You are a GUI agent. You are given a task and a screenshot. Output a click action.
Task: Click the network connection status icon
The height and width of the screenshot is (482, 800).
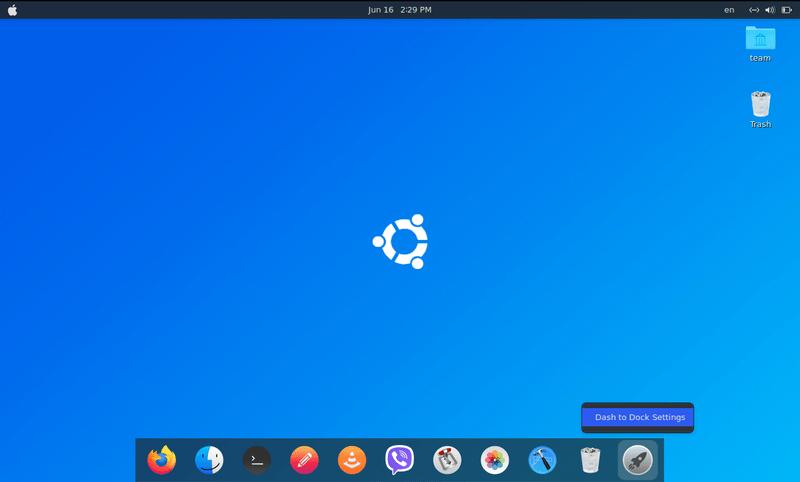pyautogui.click(x=754, y=10)
